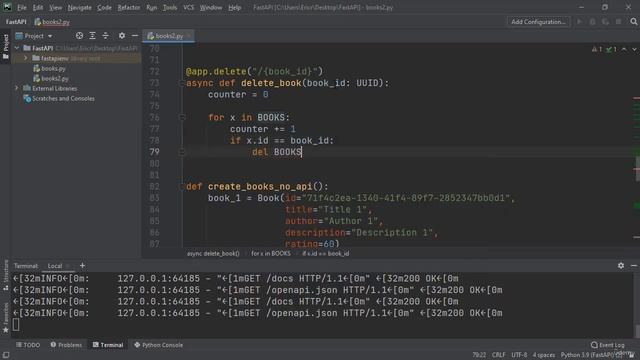Click the Select Opened File target icon
The height and width of the screenshot is (360, 640).
(80, 36)
